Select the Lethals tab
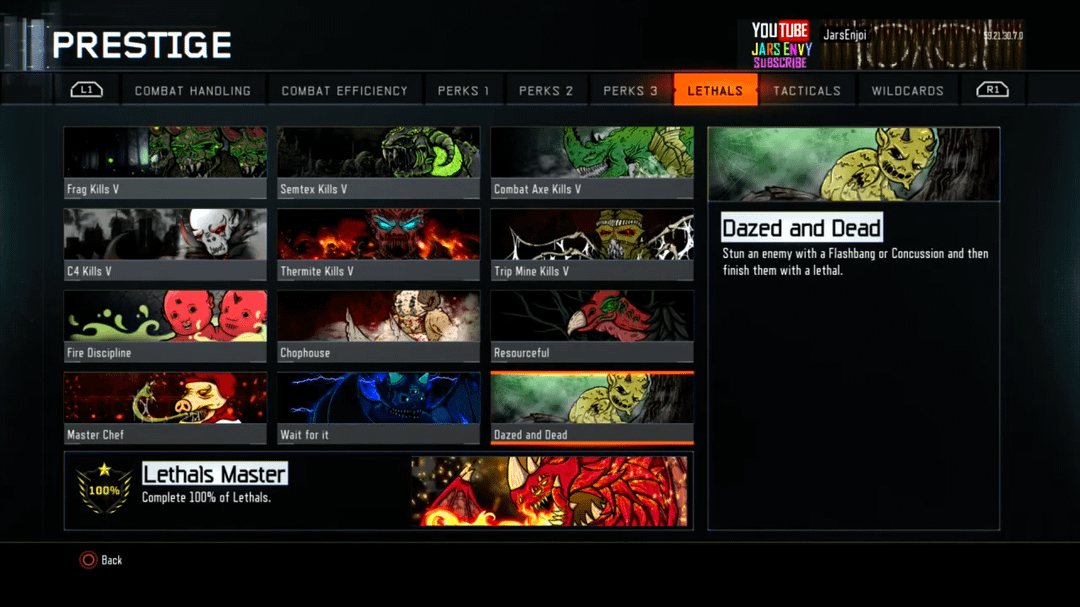This screenshot has width=1080, height=607. [715, 90]
